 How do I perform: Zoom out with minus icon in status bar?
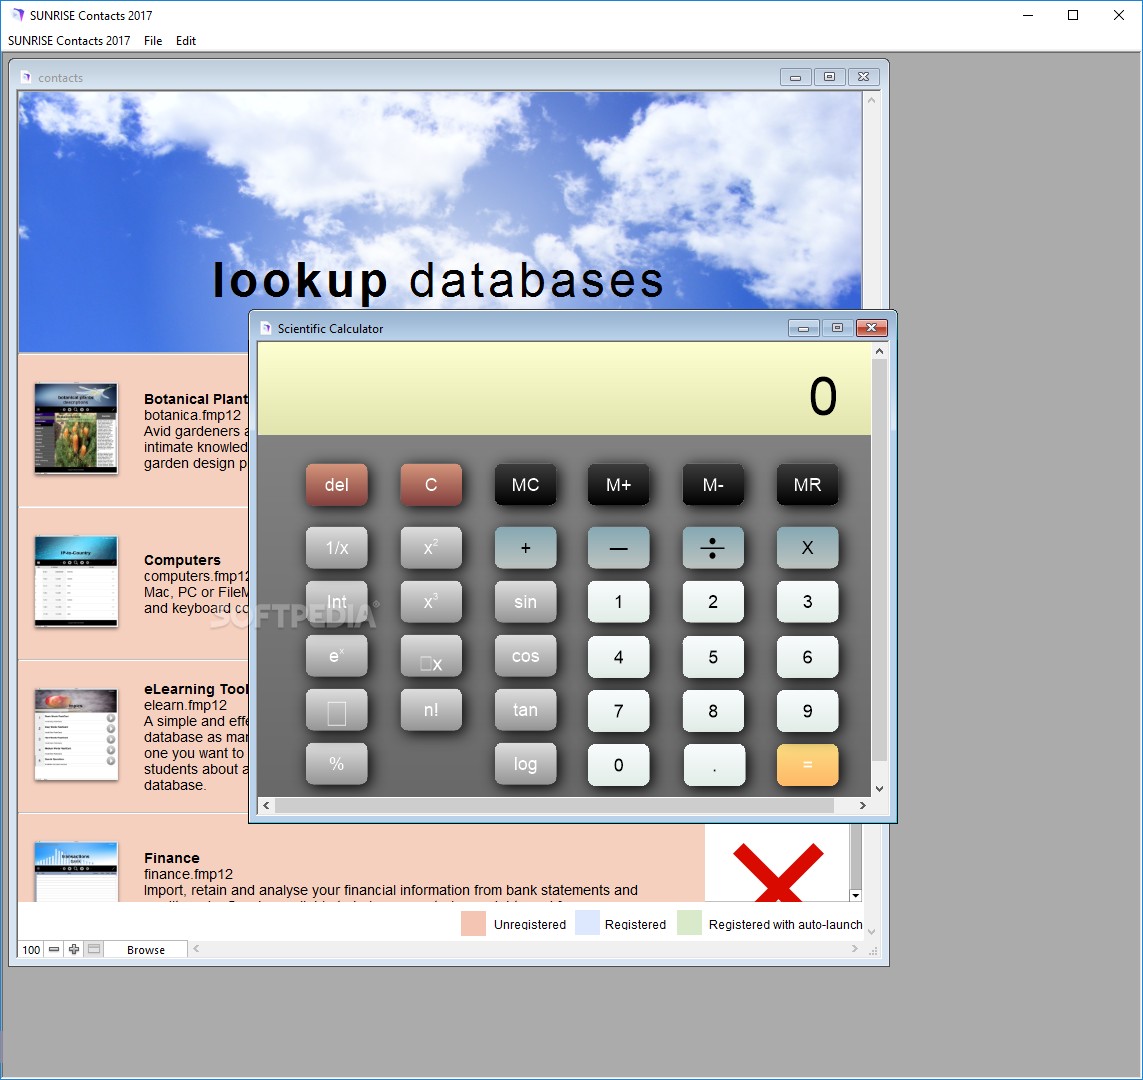click(x=54, y=949)
